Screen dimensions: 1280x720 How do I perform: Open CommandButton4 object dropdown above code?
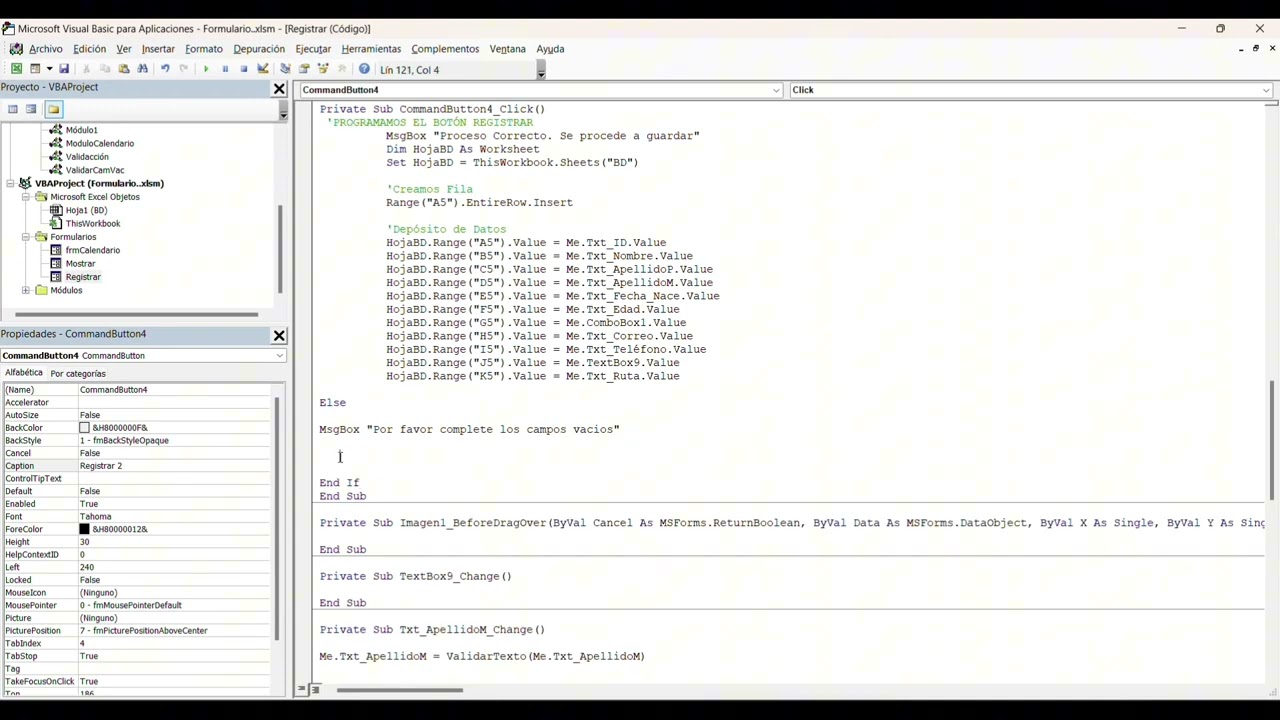pos(776,90)
